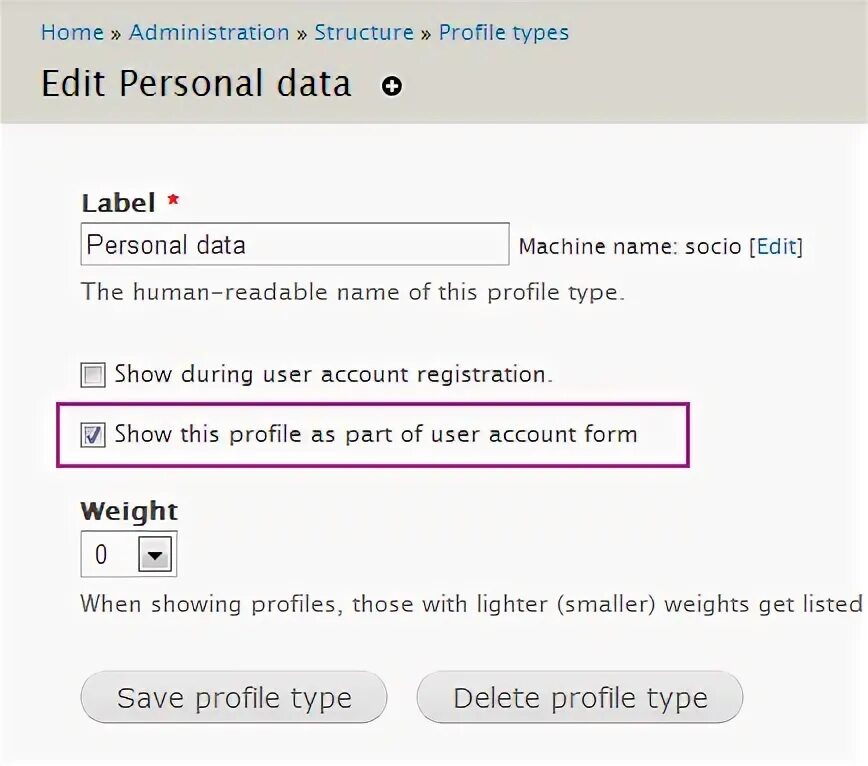Click the red required asterisk beside Label
Viewport: 868px width, 766px height.
coord(173,201)
